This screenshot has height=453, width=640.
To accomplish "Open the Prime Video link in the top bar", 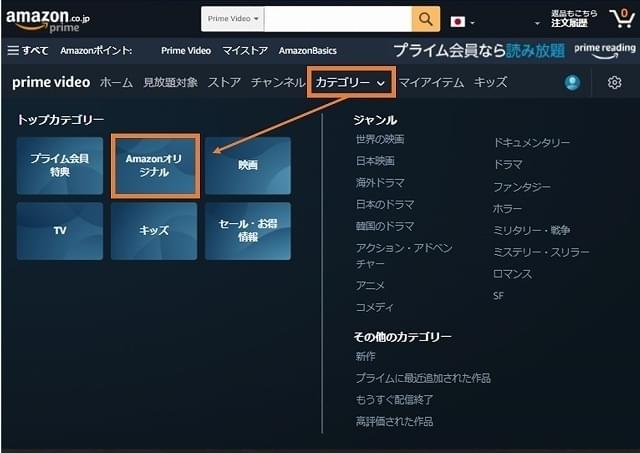I will [x=186, y=51].
